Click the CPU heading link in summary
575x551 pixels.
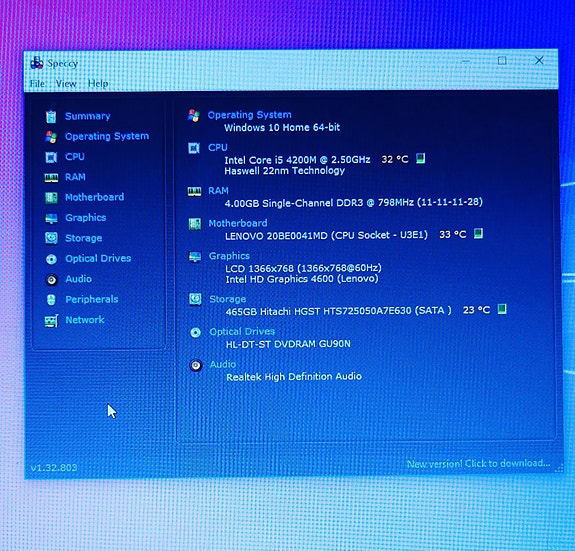[x=218, y=148]
